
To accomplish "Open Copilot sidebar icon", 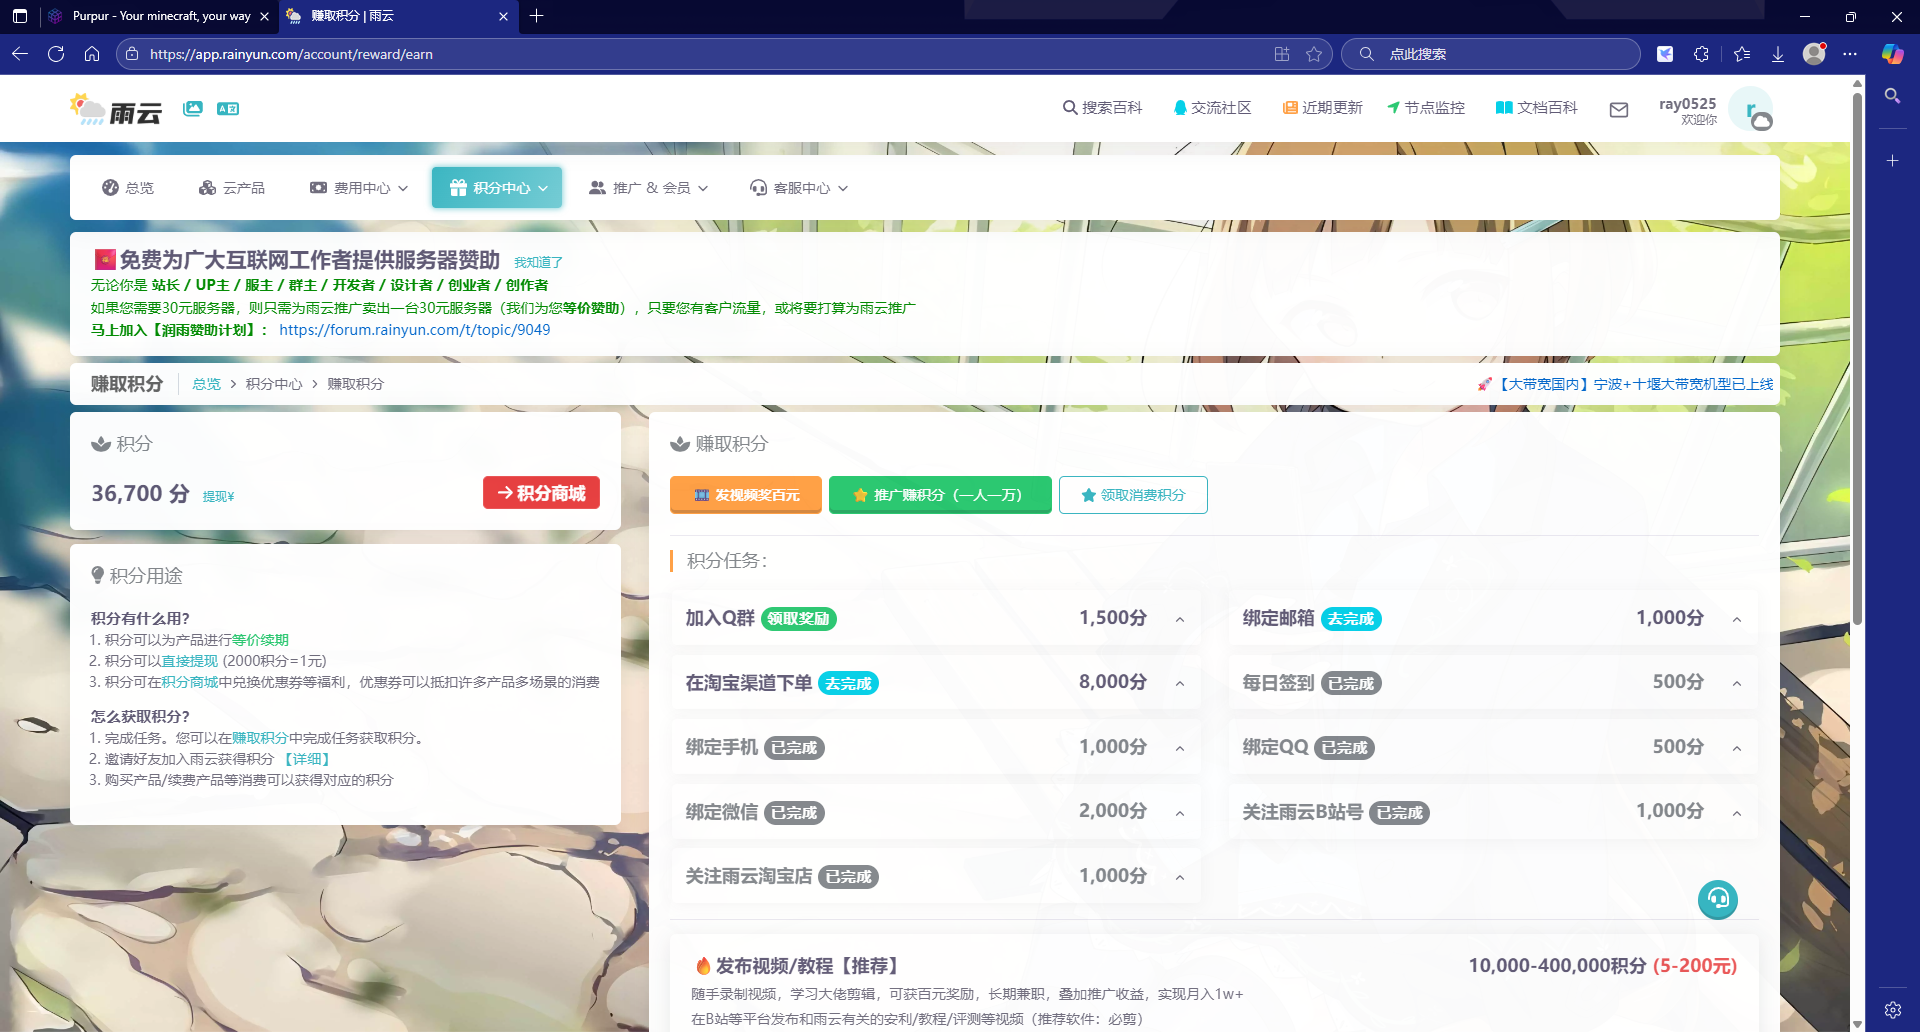I will pyautogui.click(x=1892, y=54).
